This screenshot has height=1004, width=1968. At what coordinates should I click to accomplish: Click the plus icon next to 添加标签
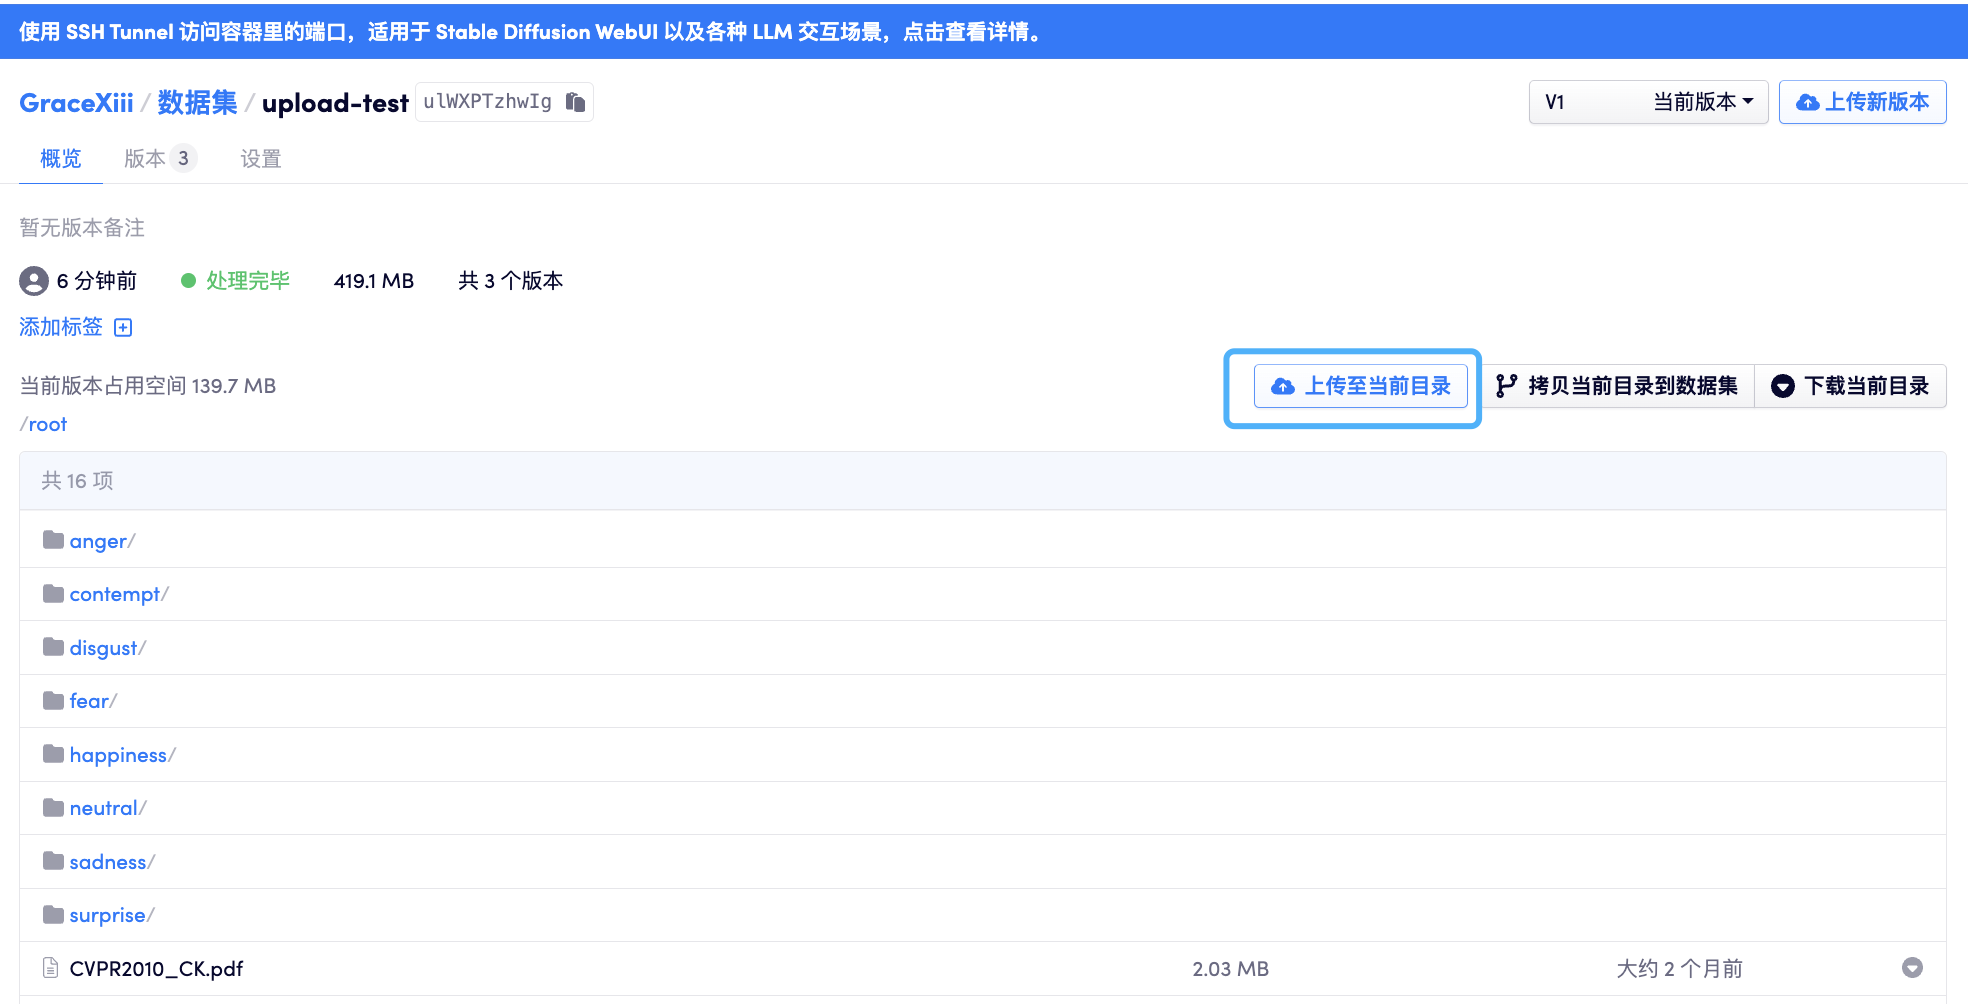[123, 328]
